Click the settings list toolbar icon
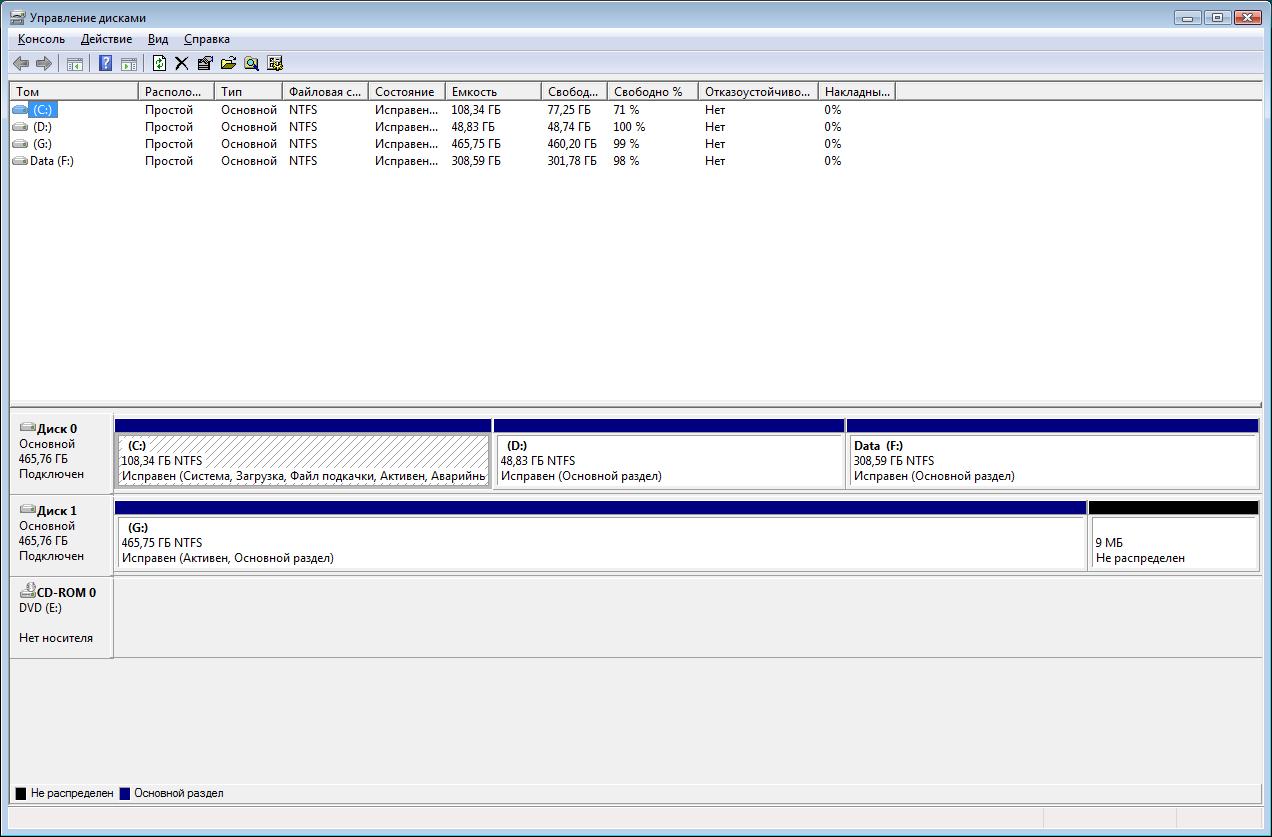The height and width of the screenshot is (837, 1272). coord(275,64)
